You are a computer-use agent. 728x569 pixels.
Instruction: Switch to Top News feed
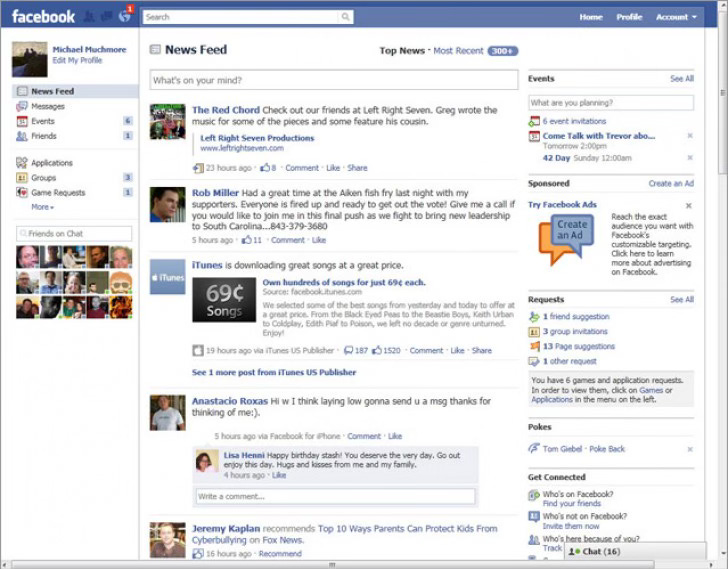(x=402, y=51)
